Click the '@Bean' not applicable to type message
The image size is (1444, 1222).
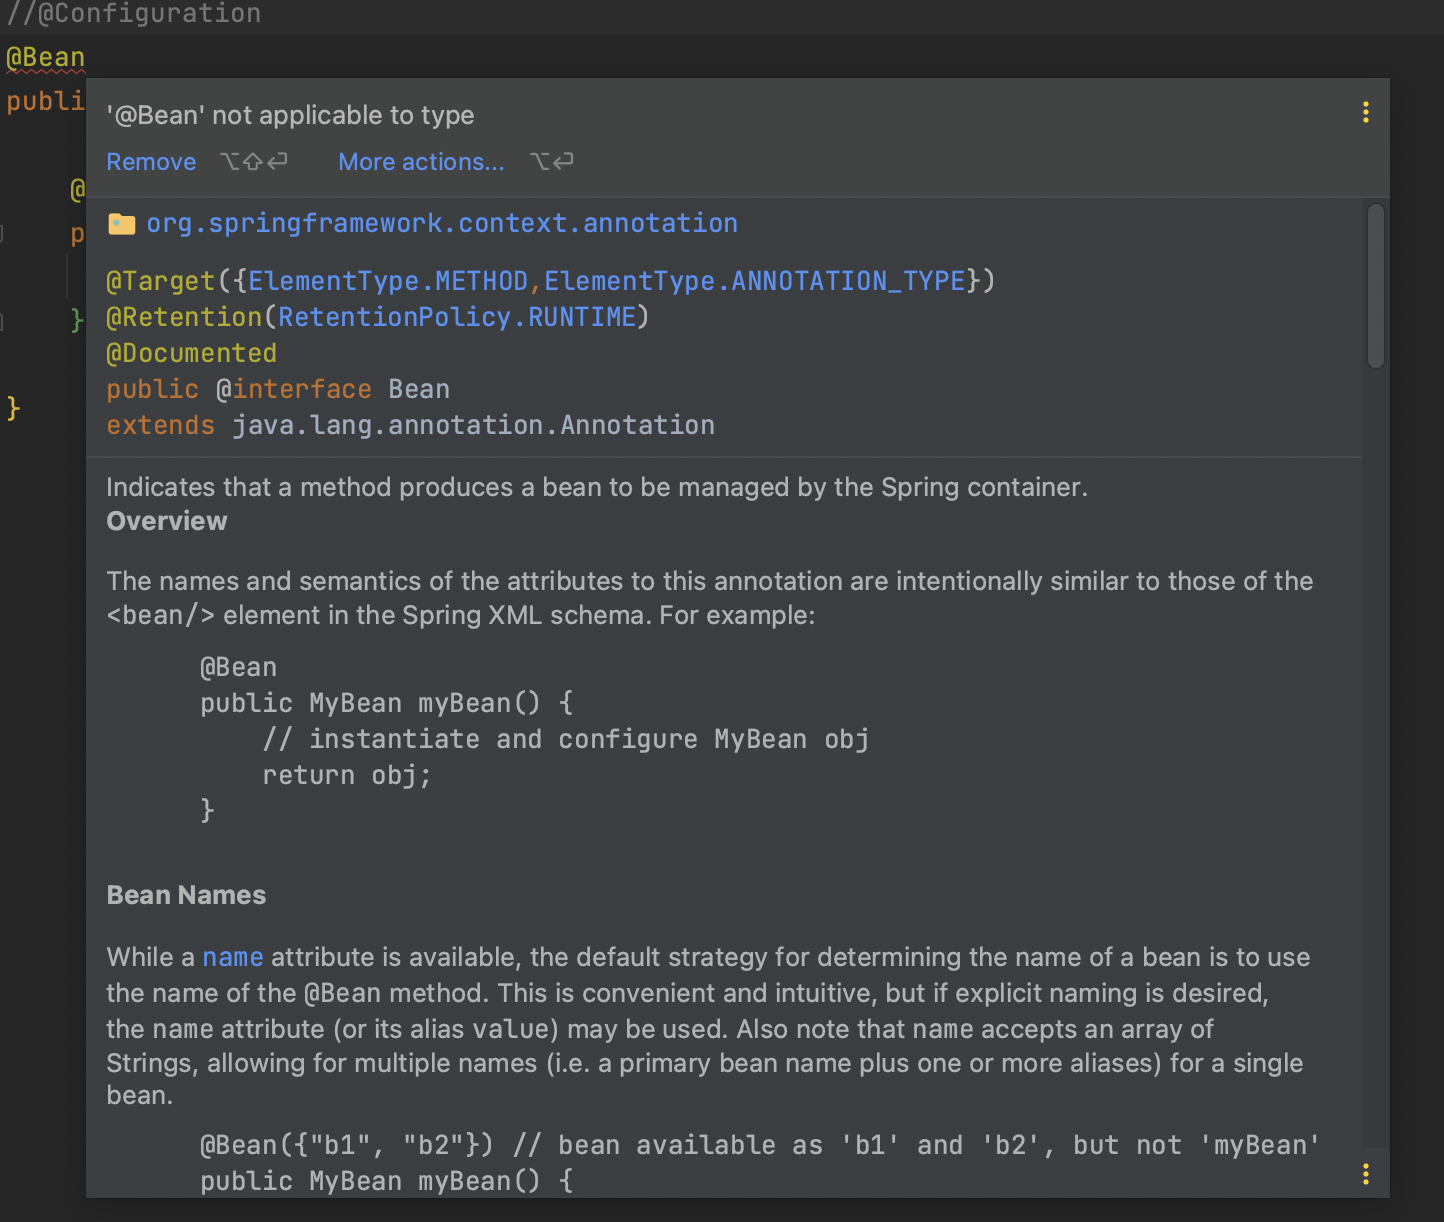[290, 115]
